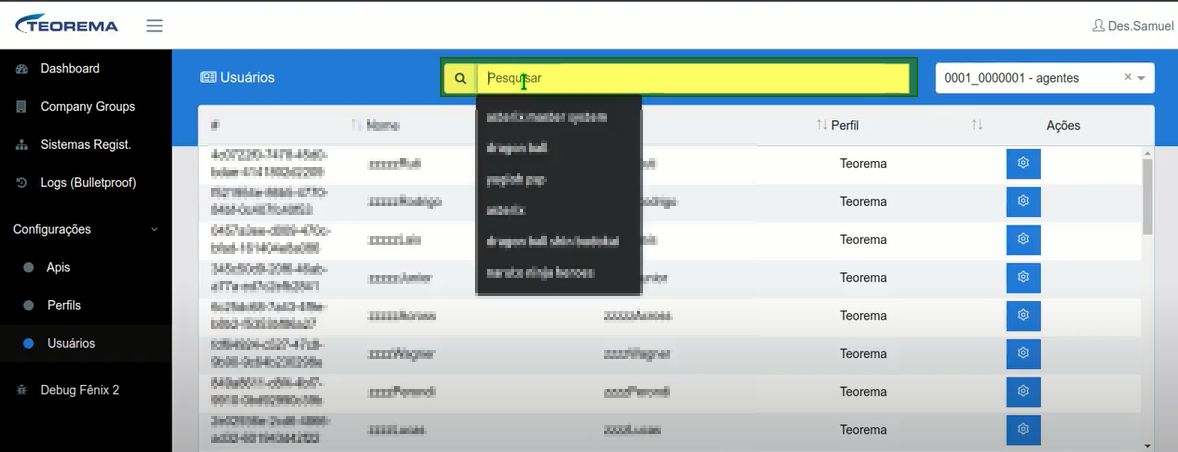1178x452 pixels.
Task: Click the table's vertical scrollbar thumb
Action: (x=1146, y=195)
